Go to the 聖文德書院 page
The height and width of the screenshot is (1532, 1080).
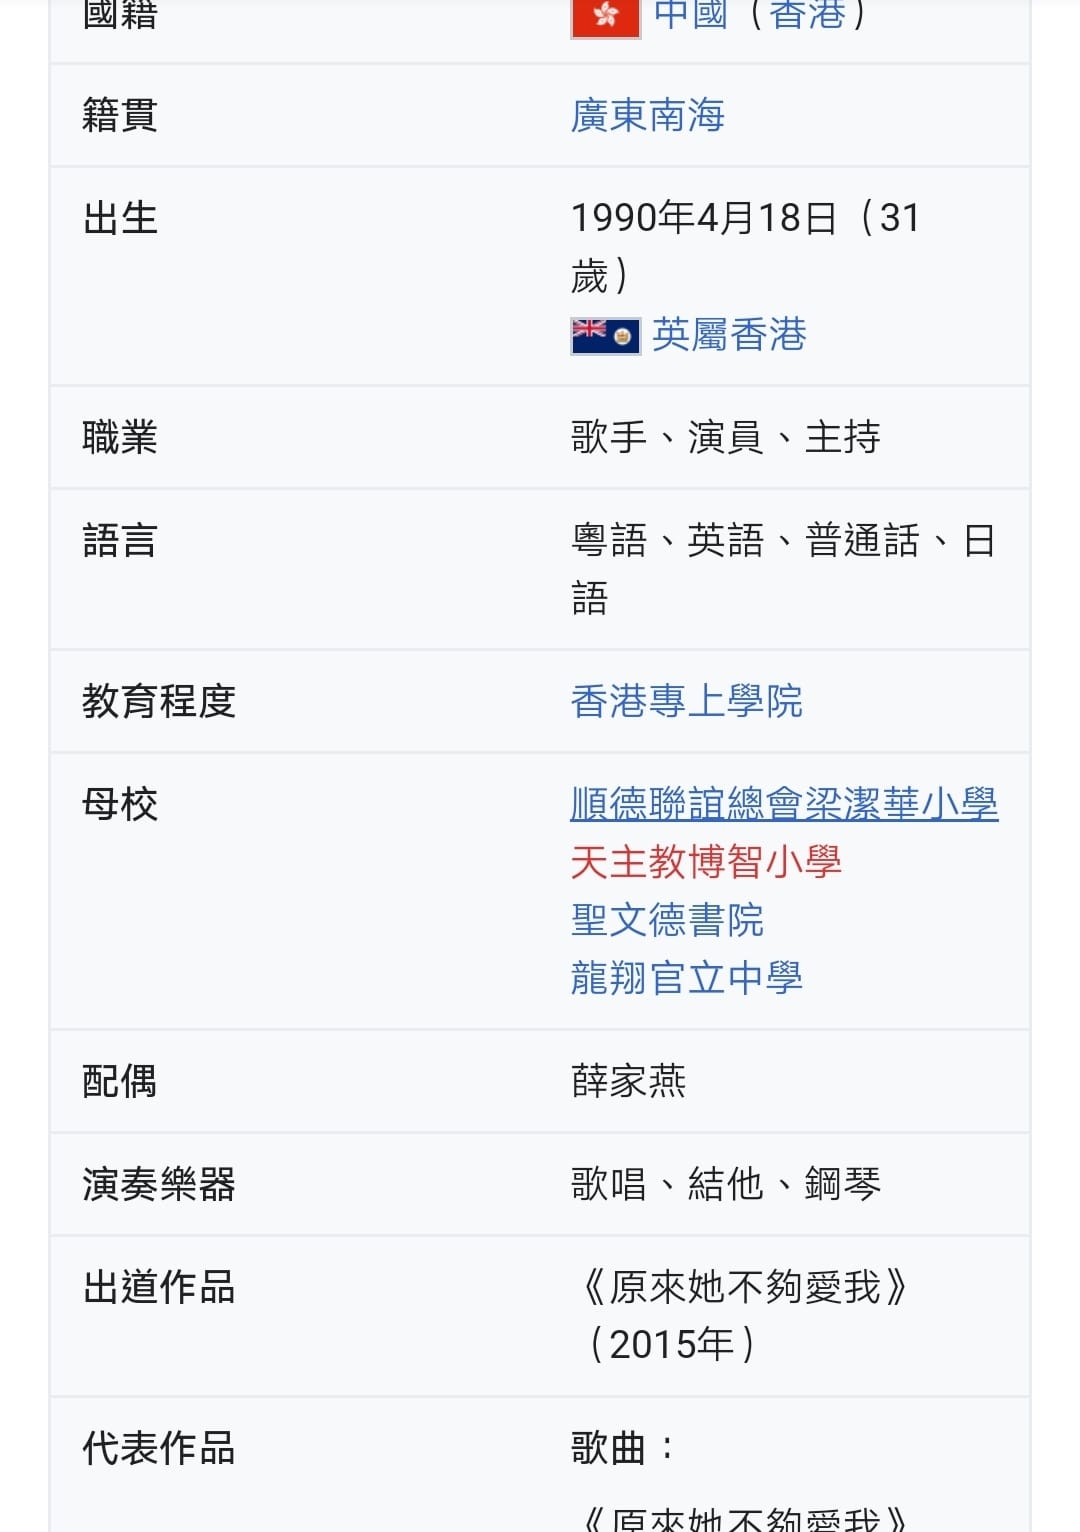point(667,920)
